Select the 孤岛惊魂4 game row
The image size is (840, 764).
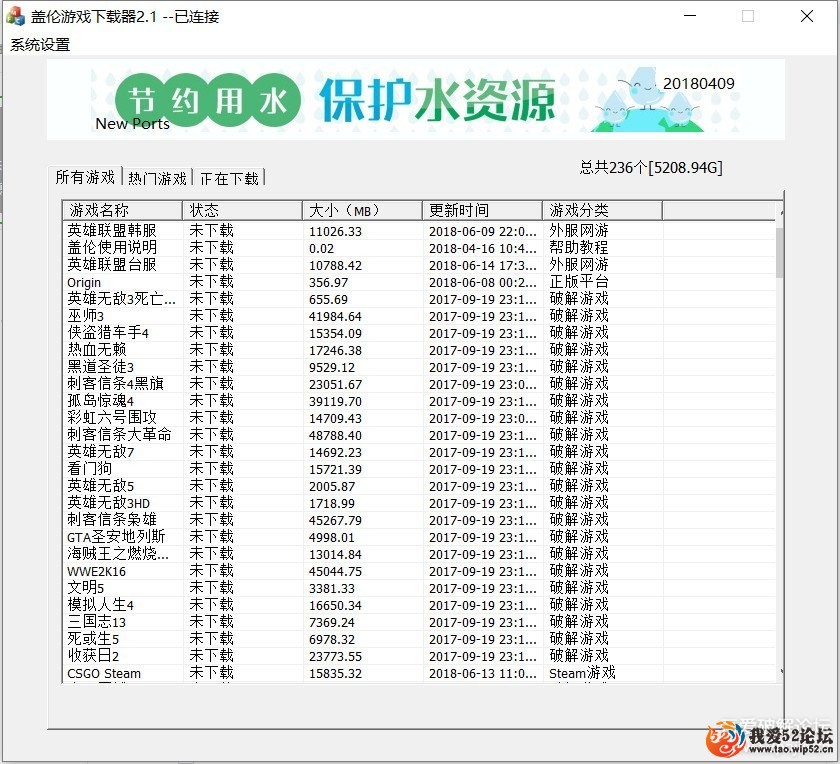(x=419, y=401)
